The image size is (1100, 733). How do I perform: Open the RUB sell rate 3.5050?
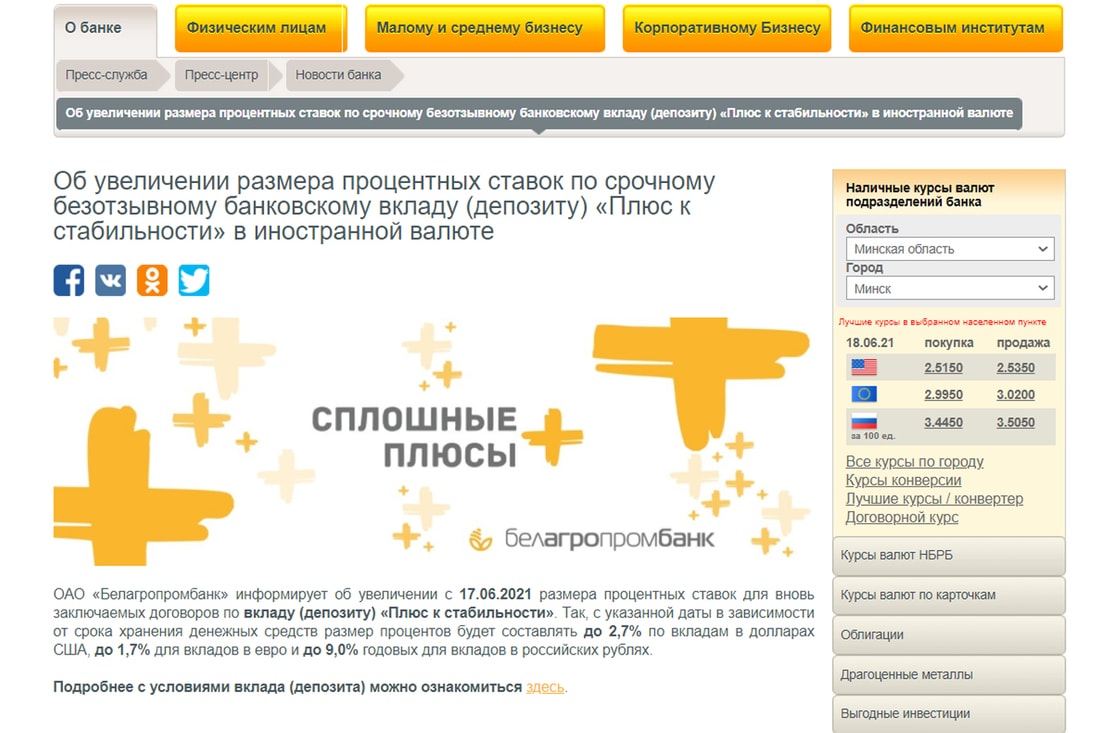(1015, 422)
